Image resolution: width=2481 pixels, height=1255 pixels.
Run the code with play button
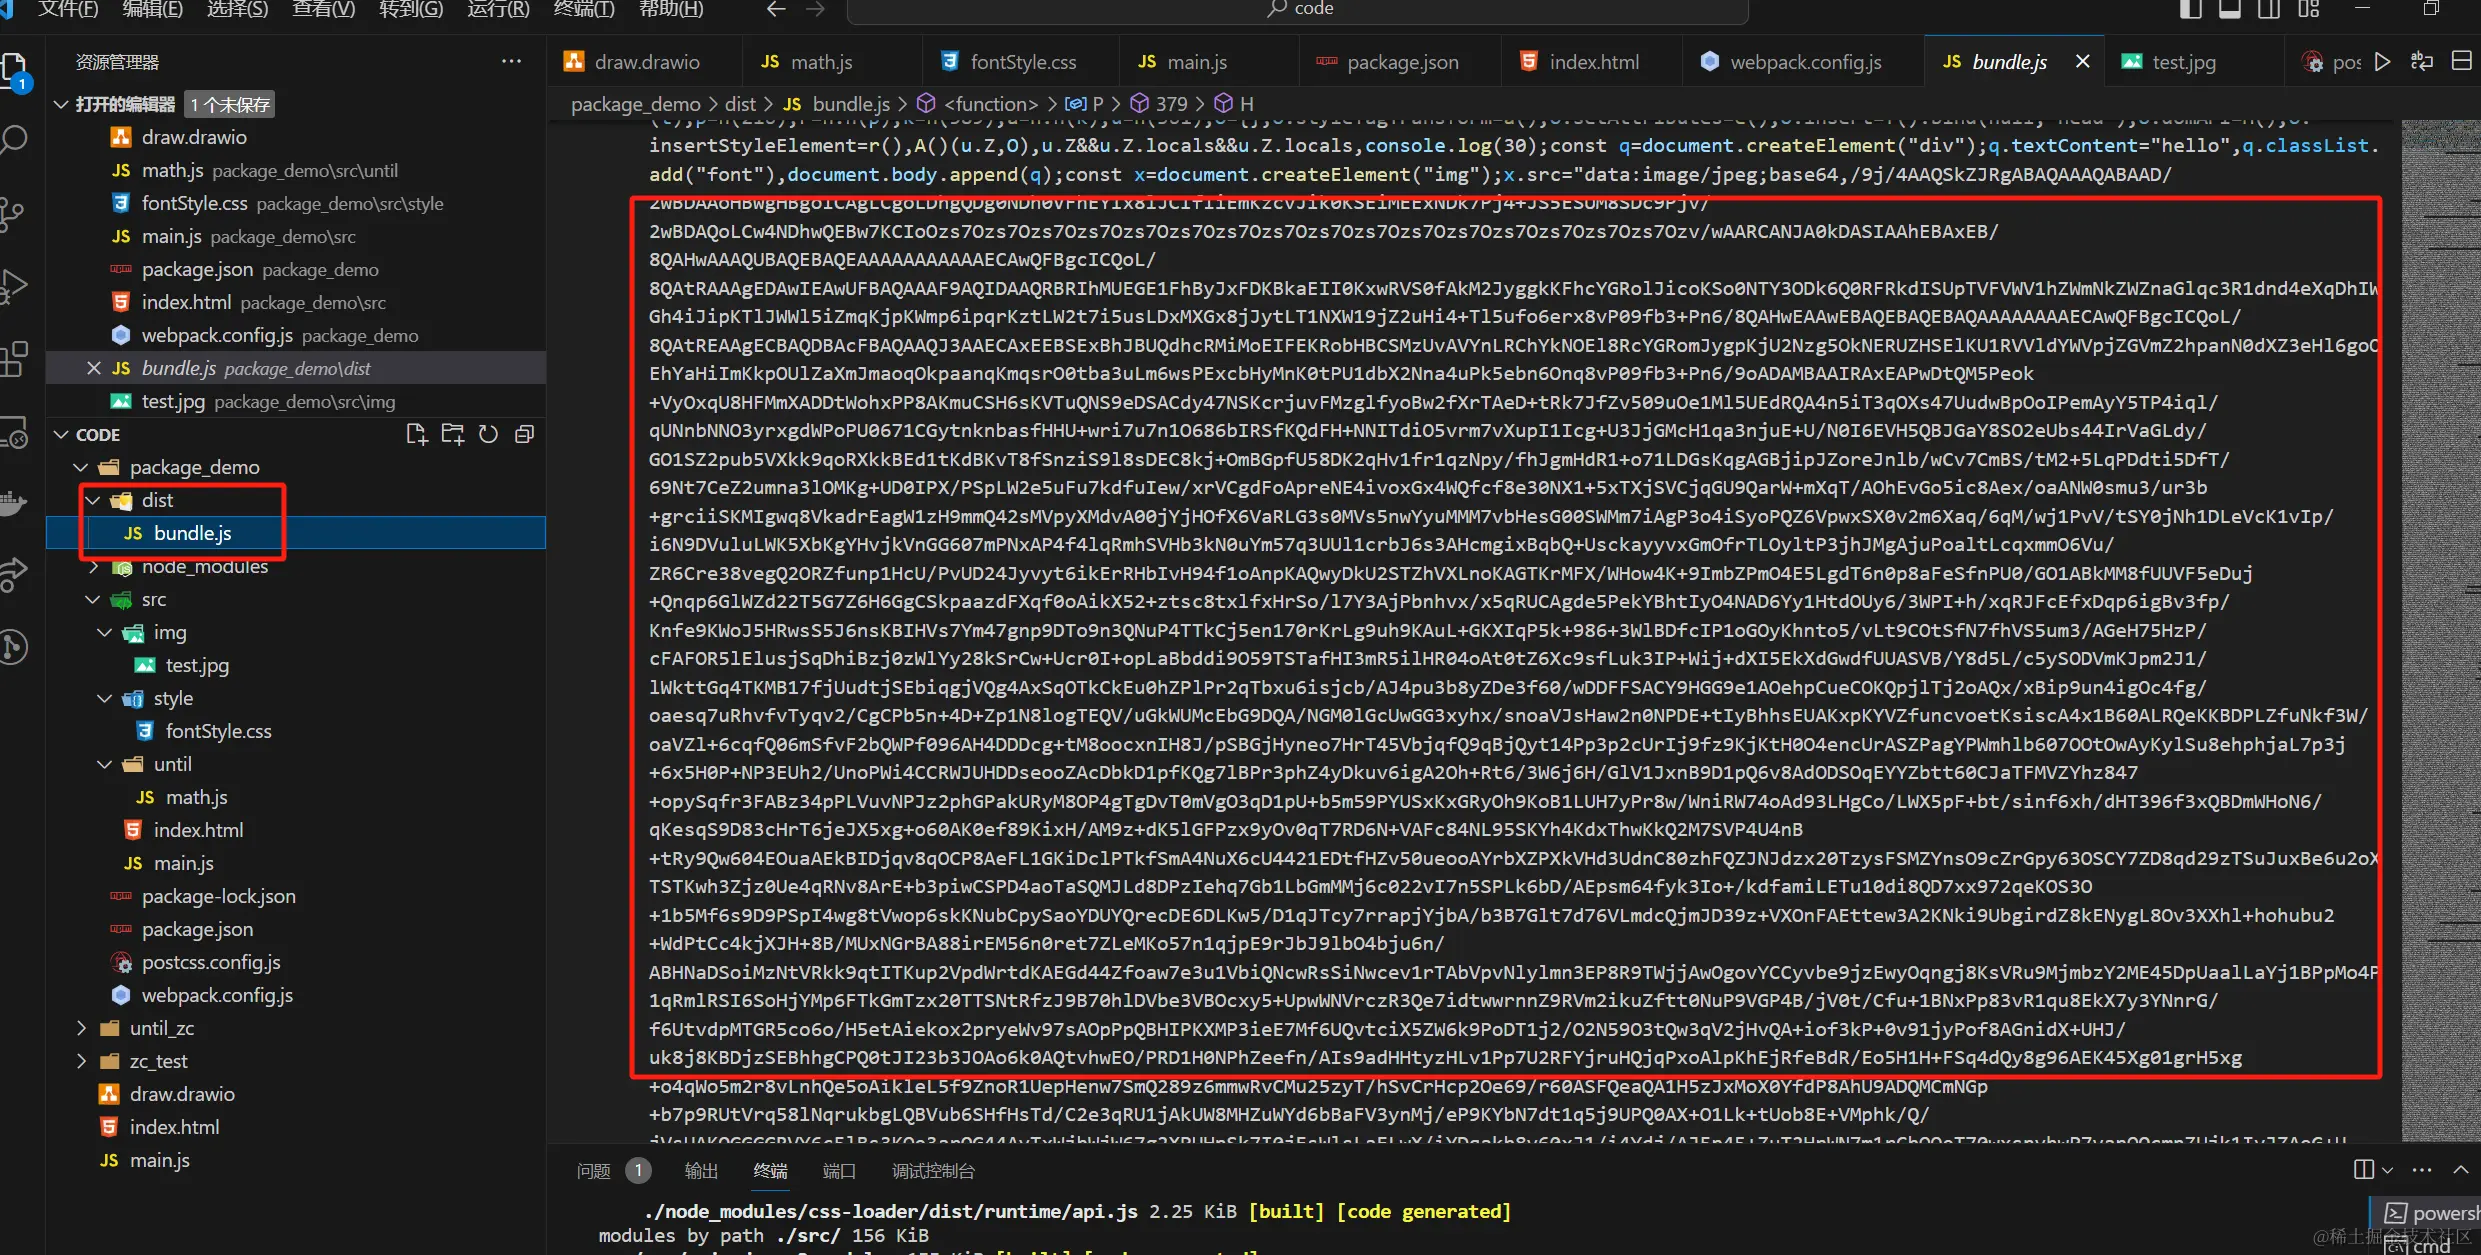tap(2383, 62)
